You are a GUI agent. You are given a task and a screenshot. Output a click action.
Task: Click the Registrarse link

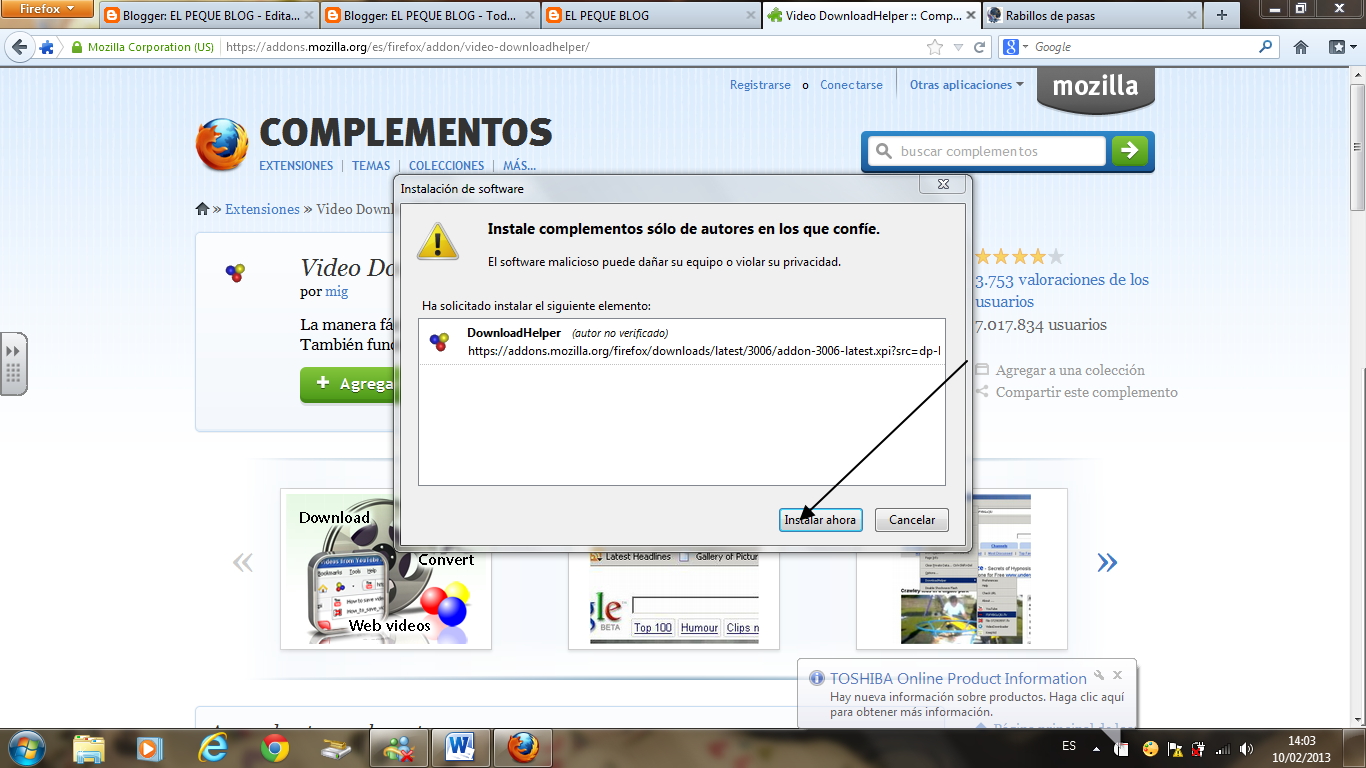[760, 85]
